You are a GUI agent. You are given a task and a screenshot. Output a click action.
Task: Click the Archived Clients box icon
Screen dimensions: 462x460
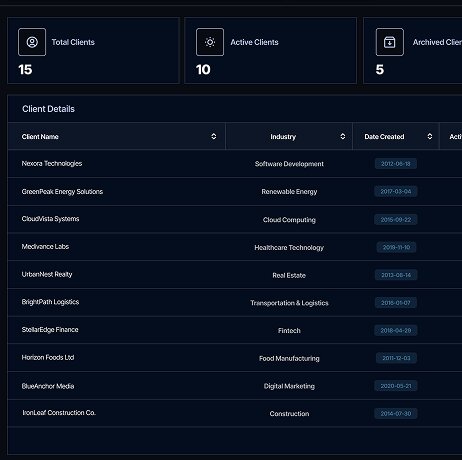(x=390, y=42)
